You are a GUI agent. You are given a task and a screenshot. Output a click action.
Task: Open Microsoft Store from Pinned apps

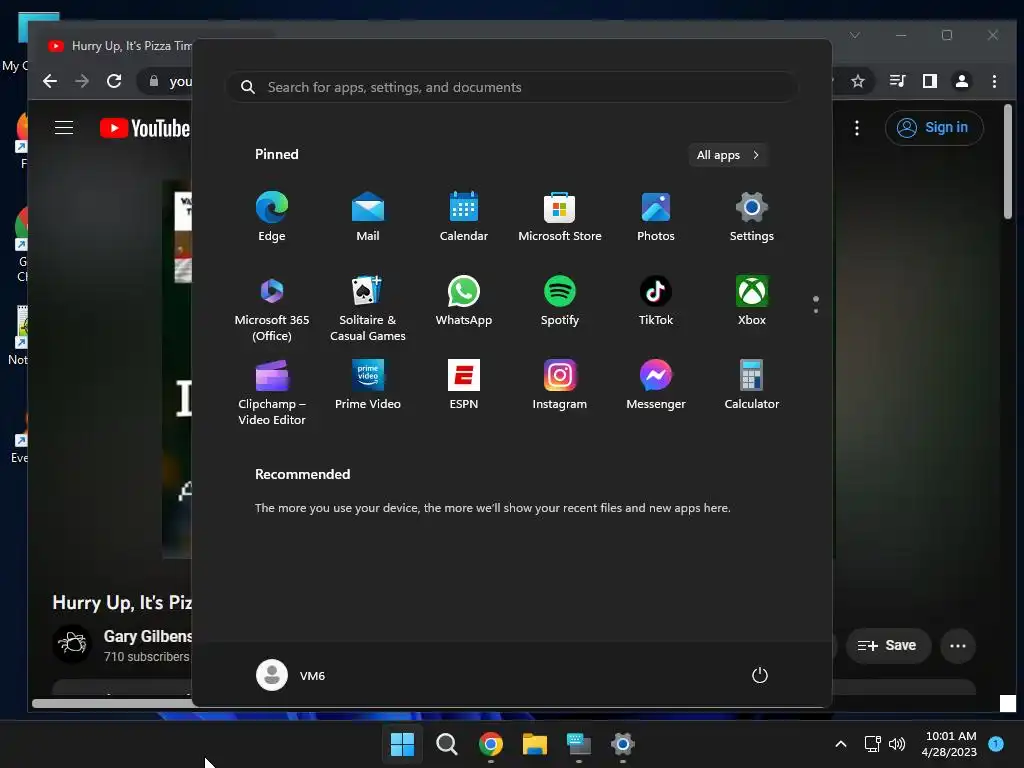tap(560, 217)
